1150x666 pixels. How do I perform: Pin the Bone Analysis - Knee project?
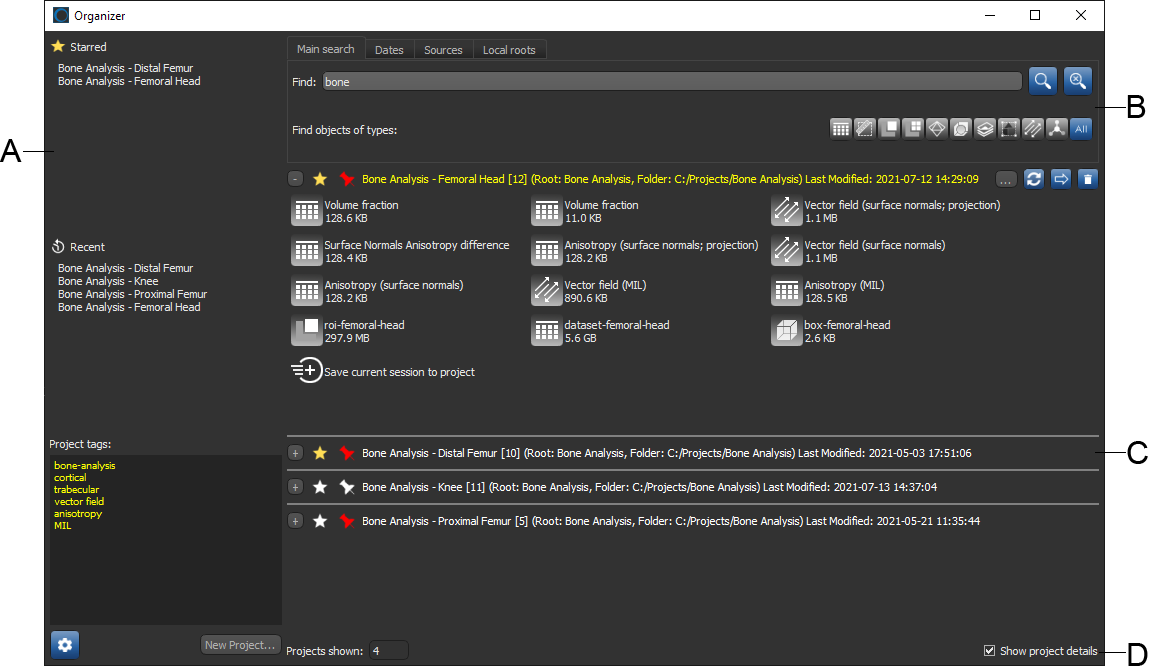pyautogui.click(x=347, y=487)
